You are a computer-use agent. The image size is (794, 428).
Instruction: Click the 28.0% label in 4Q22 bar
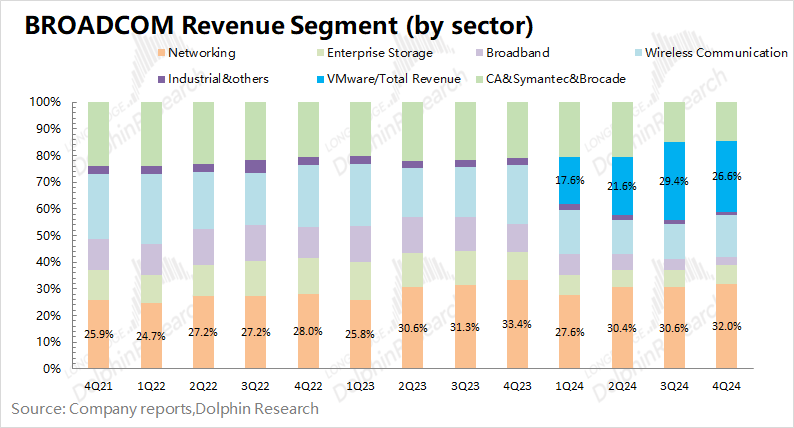click(308, 331)
